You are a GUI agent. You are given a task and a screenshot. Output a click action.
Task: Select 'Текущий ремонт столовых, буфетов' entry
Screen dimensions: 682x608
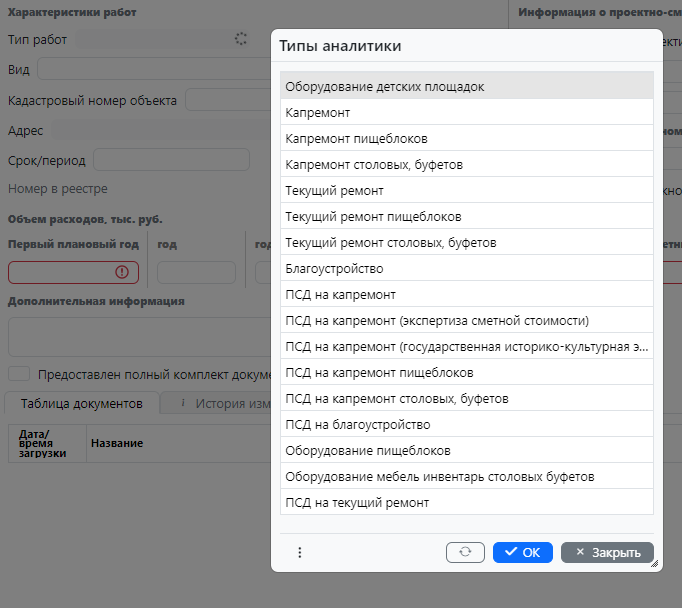point(466,243)
